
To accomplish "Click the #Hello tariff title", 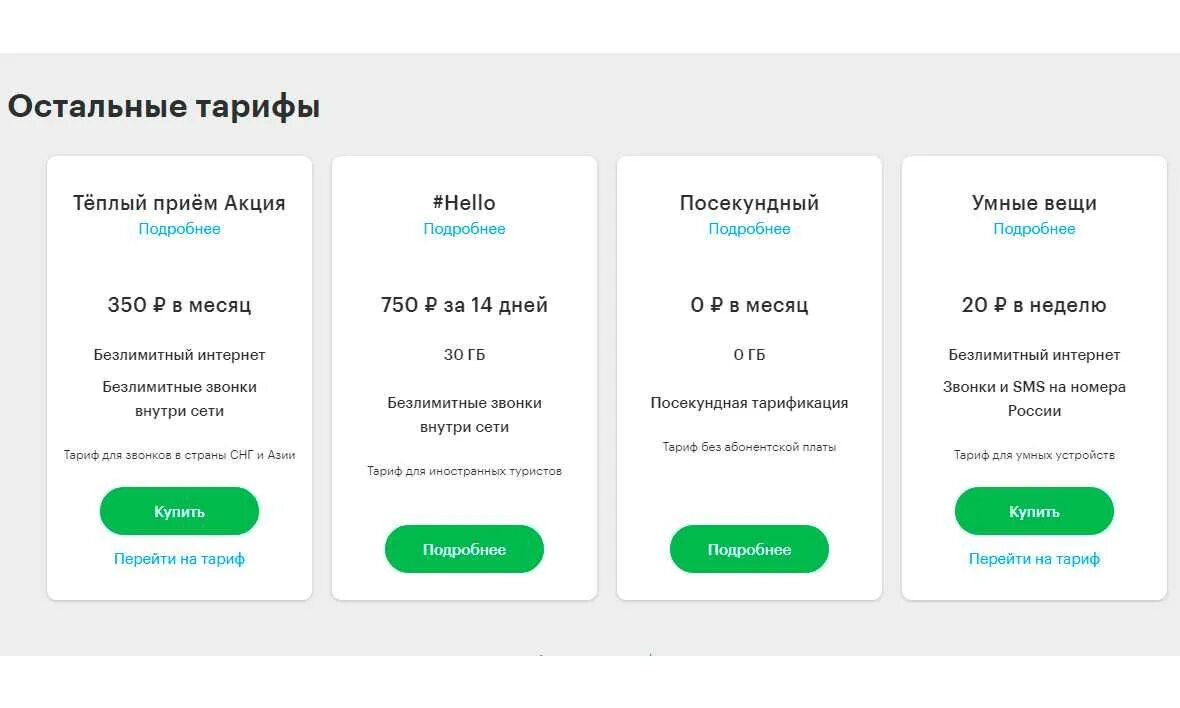I will coord(464,202).
